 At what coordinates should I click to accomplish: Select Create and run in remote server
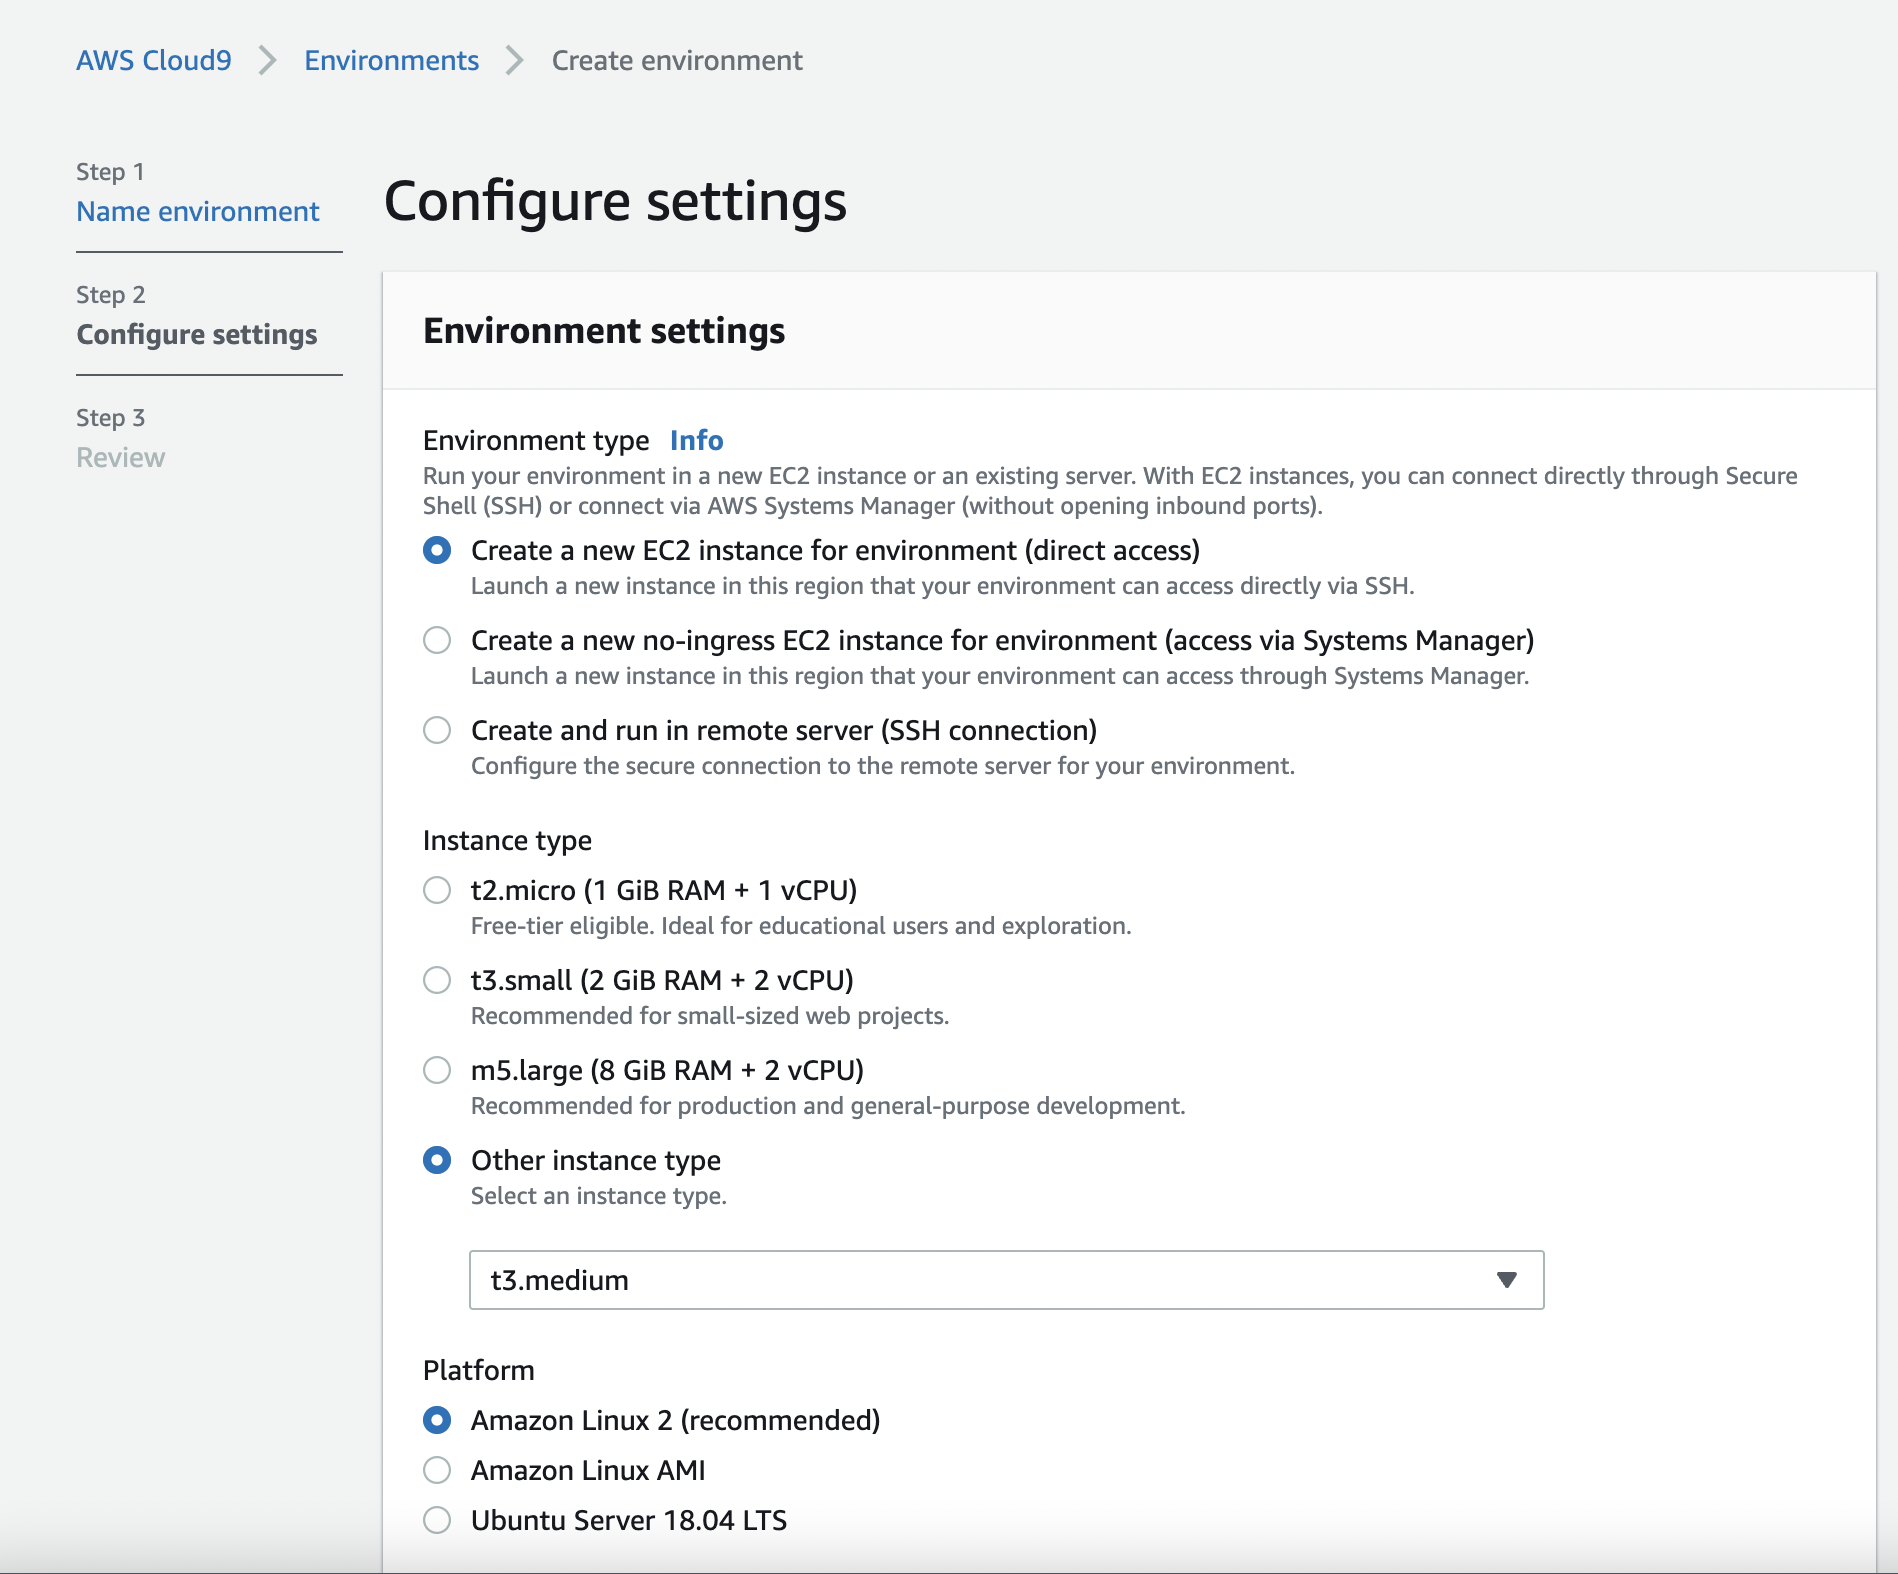pyautogui.click(x=437, y=730)
